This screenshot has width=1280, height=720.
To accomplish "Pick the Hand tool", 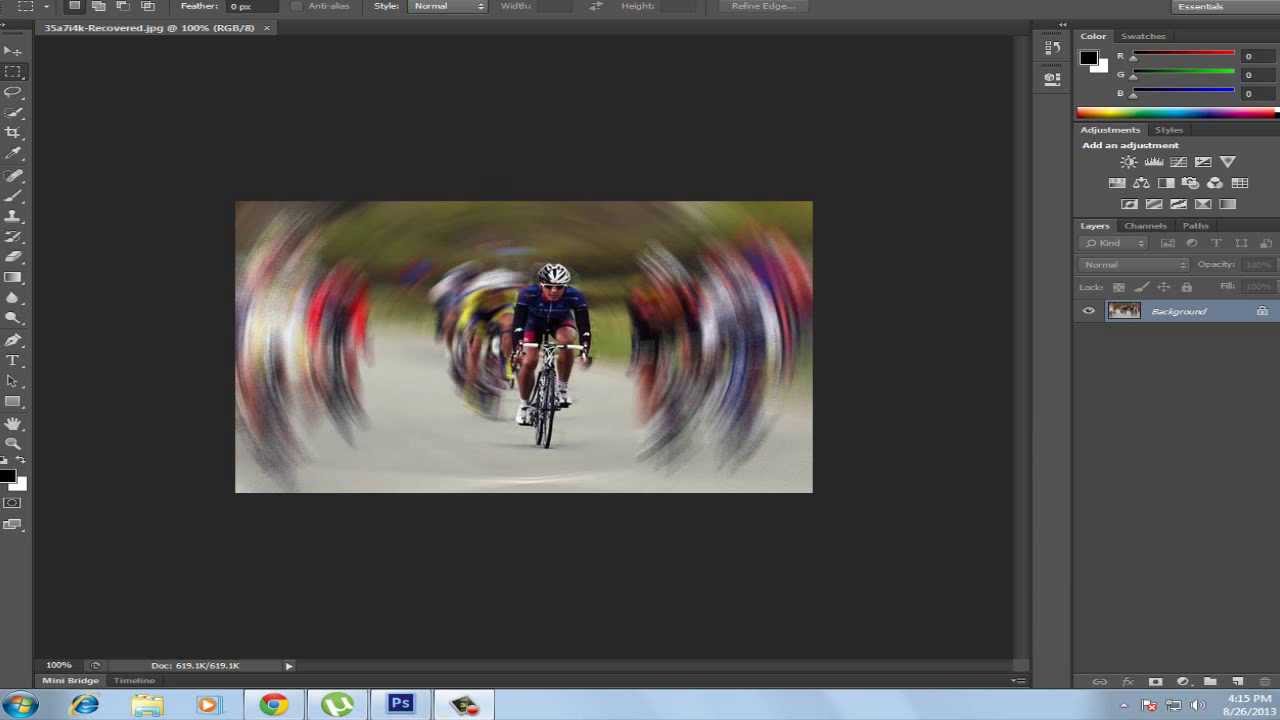I will coord(12,423).
